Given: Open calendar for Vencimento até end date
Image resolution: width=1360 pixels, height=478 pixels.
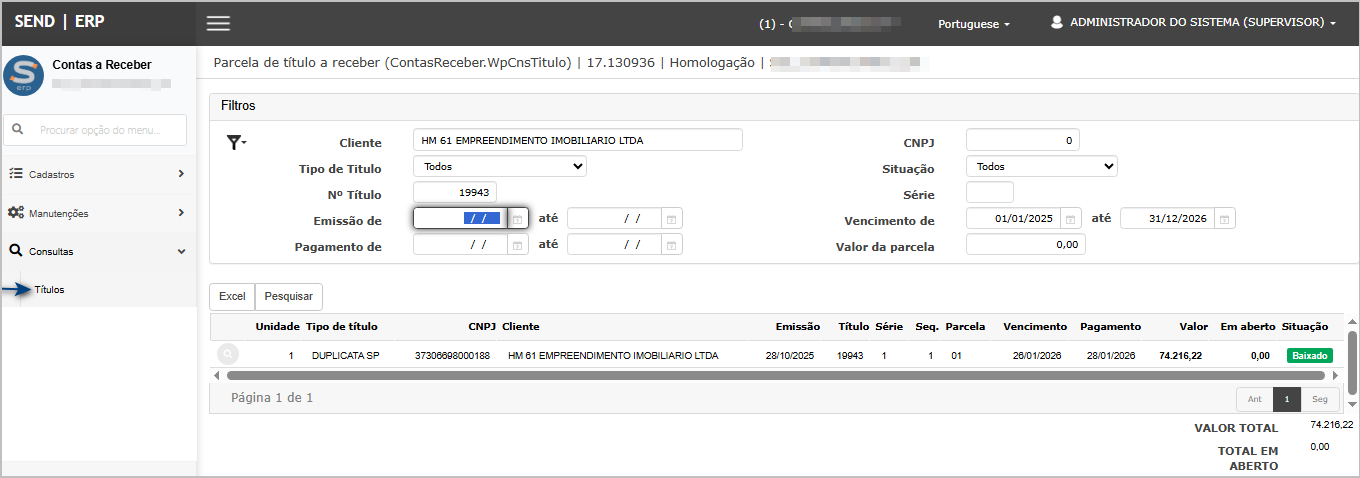Looking at the screenshot, I should (1225, 219).
